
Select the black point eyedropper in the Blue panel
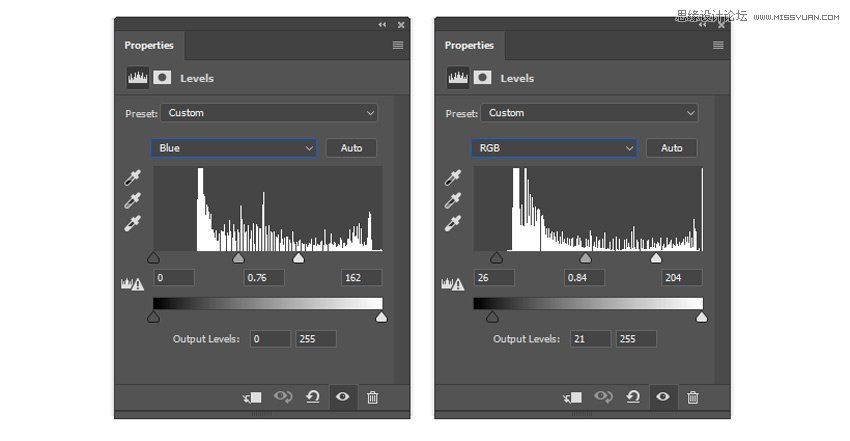(x=132, y=177)
